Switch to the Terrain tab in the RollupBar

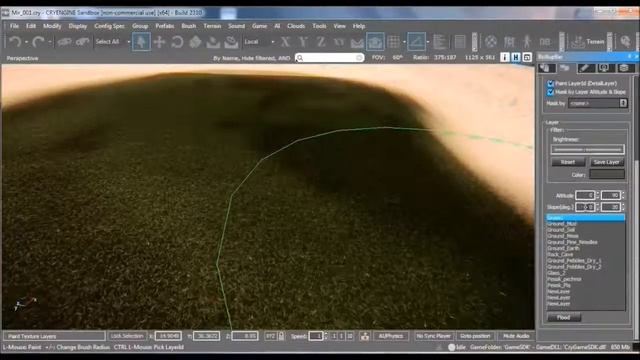[x=565, y=68]
